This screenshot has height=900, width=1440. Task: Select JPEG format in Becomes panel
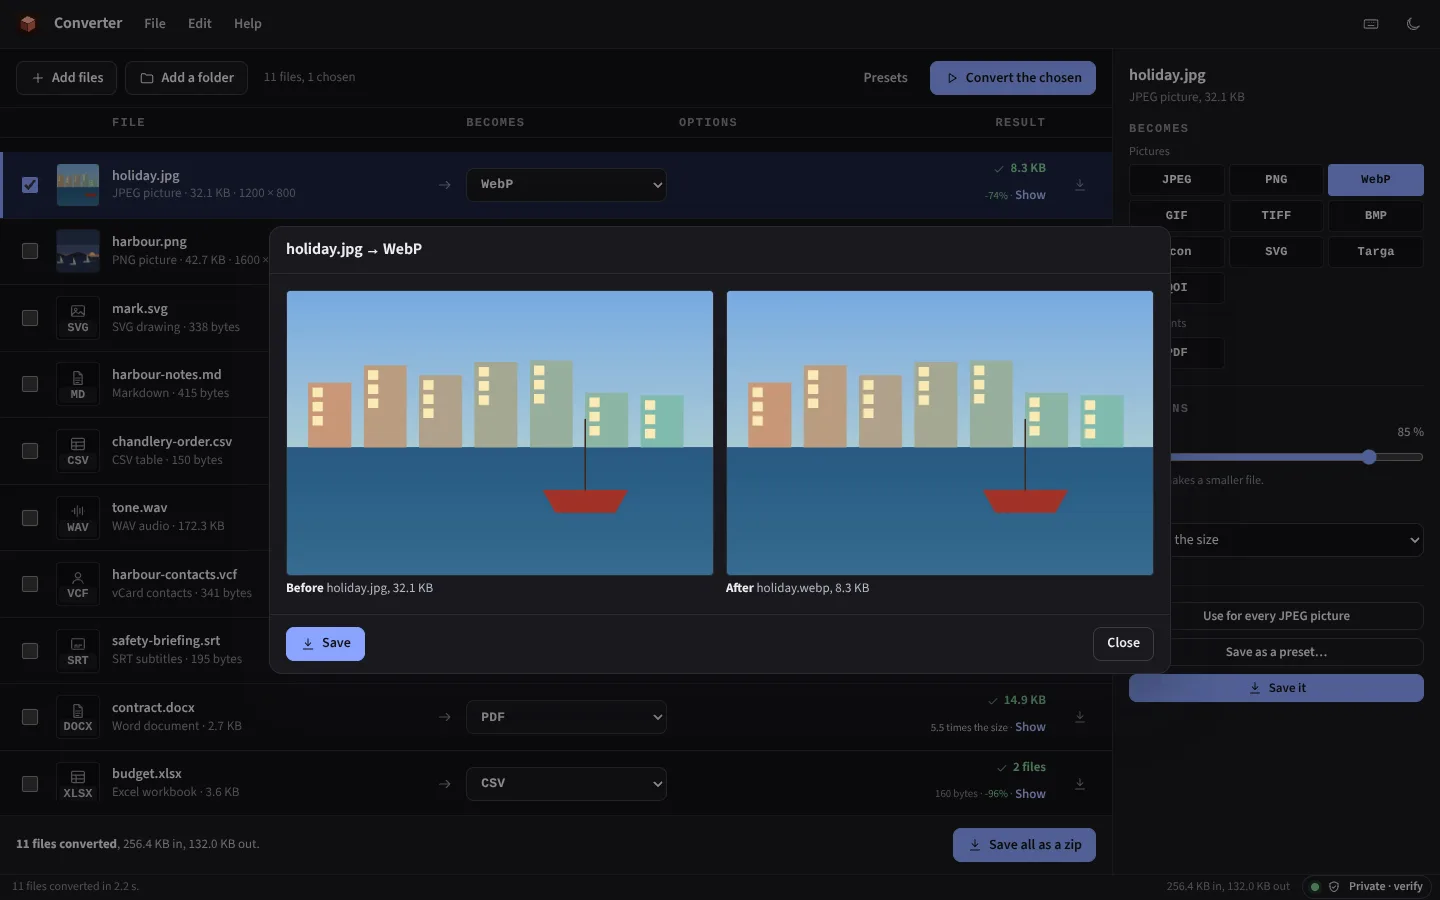[x=1177, y=180]
